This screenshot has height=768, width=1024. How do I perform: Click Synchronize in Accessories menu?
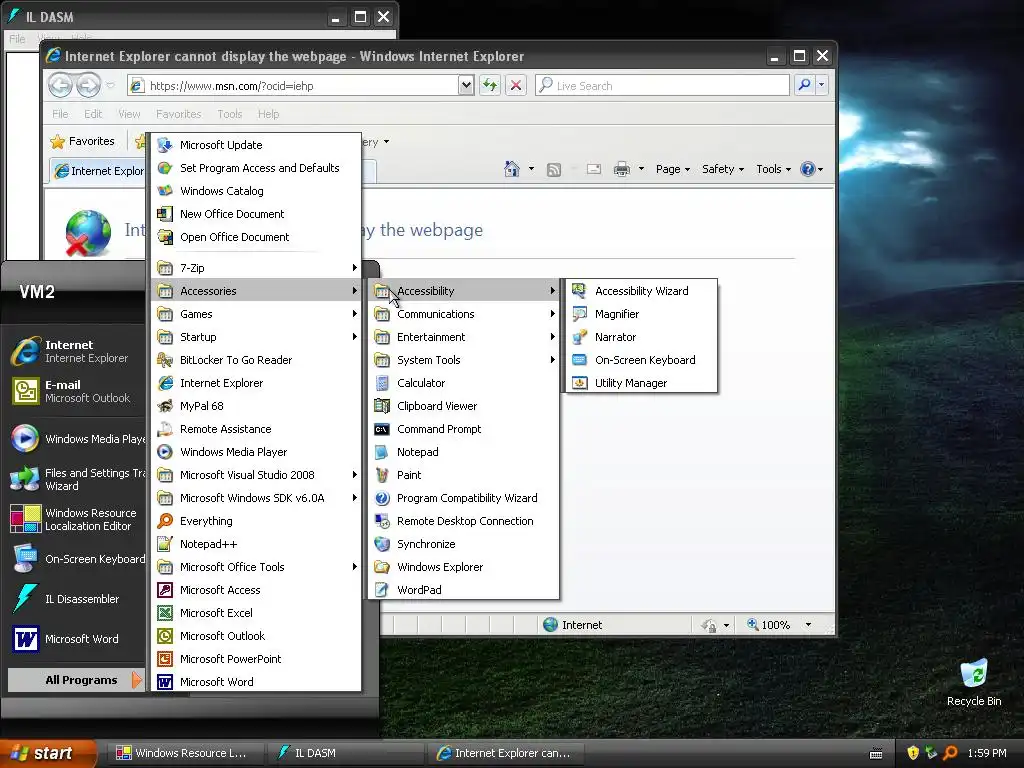click(464, 544)
